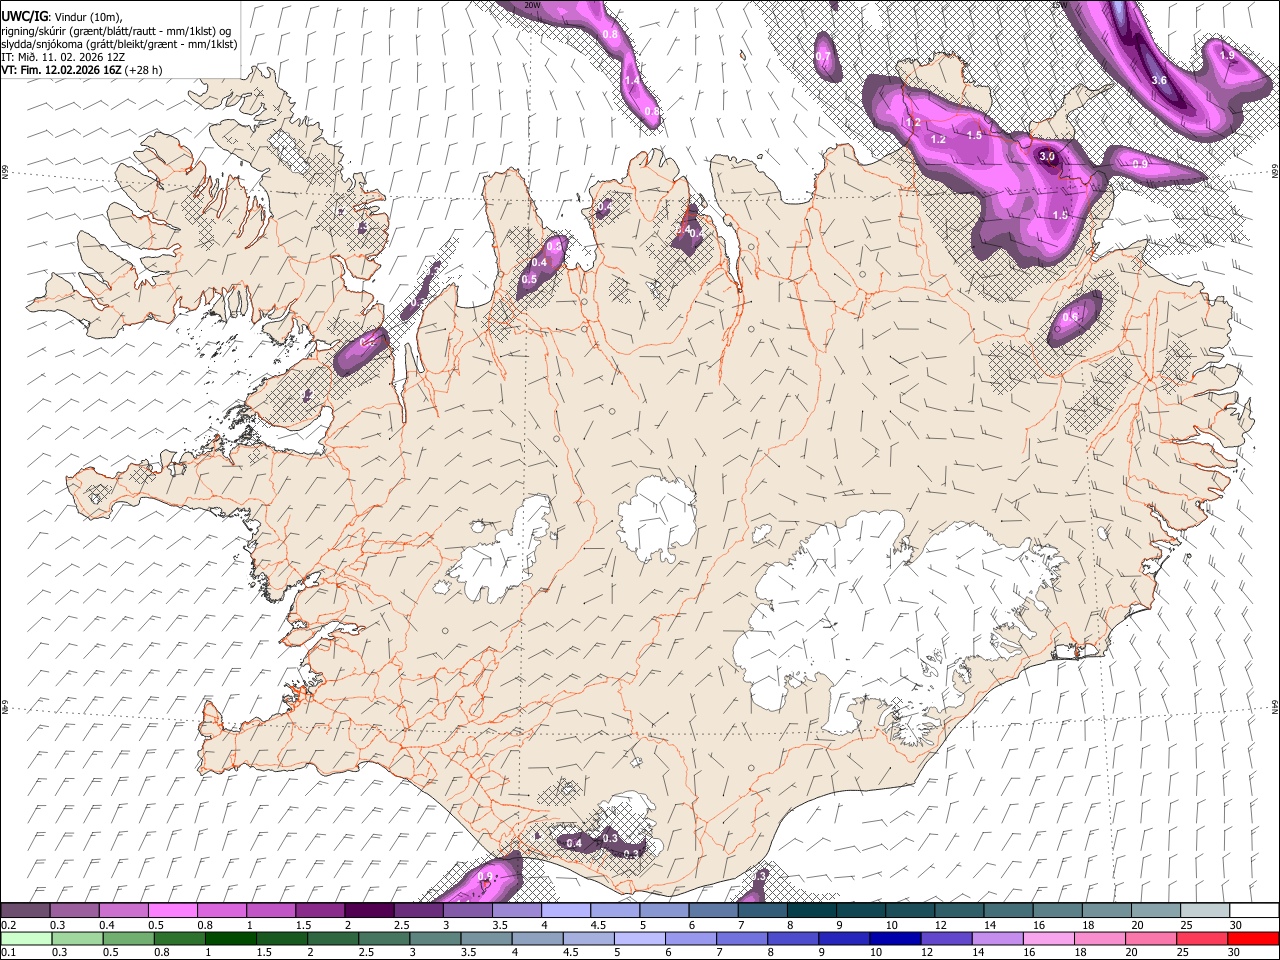Image resolution: width=1280 pixels, height=960 pixels.
Task: Click the 'slydda/snjókoma' legend description line
Action: tap(119, 44)
